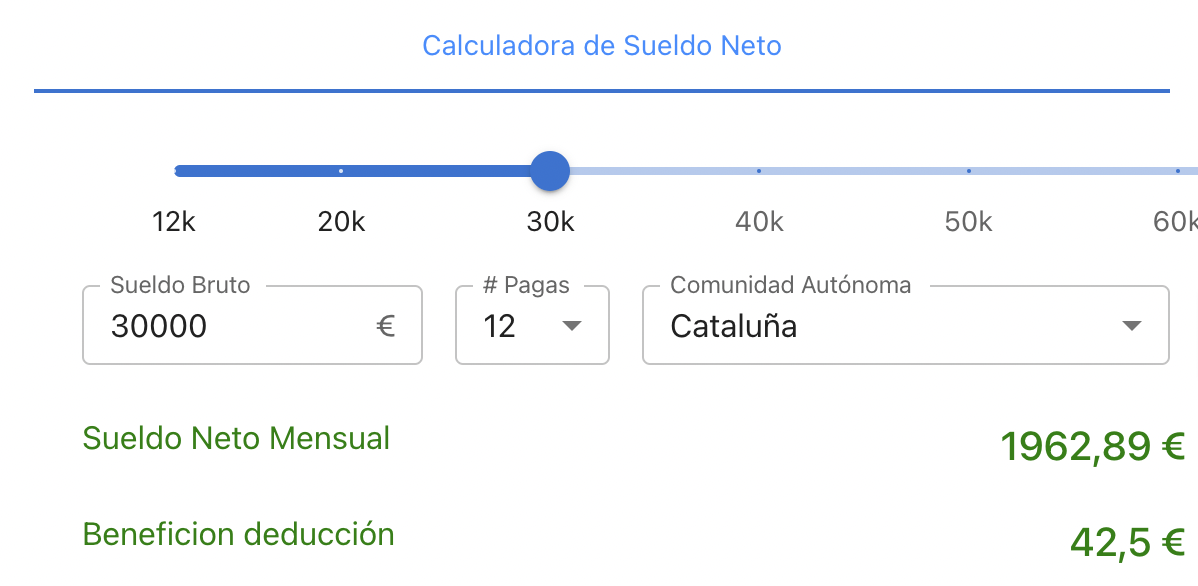This screenshot has height=586, width=1198.
Task: Click the salary slider handle at 30k
Action: 550,171
